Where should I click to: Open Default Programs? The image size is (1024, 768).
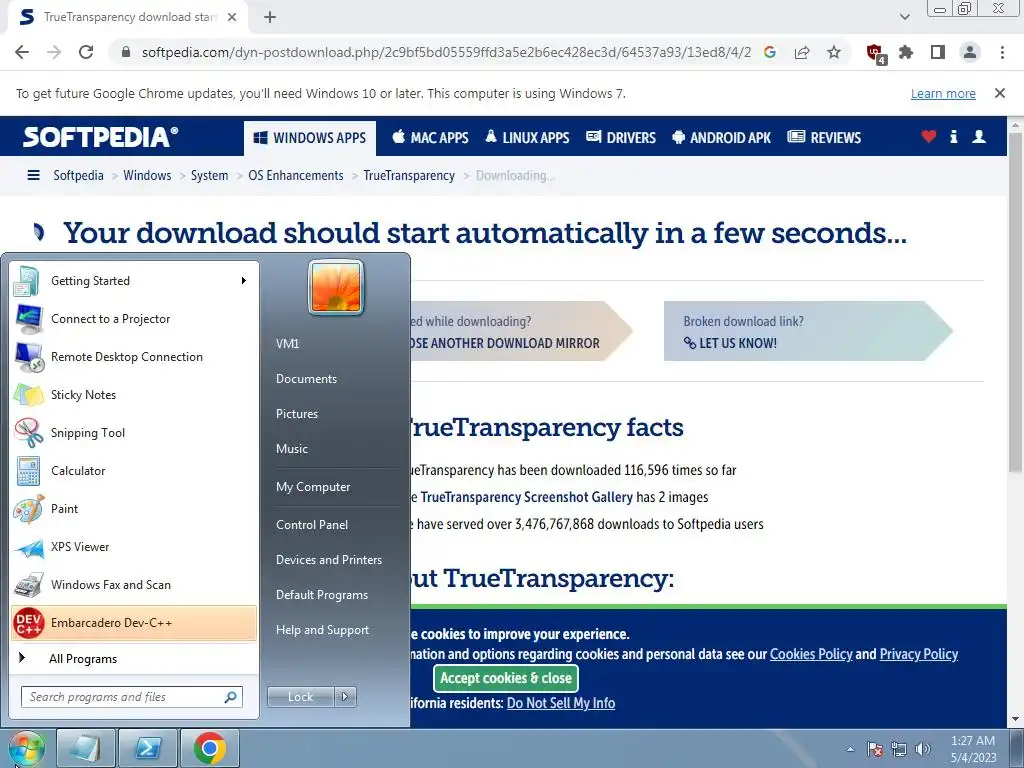coord(321,595)
